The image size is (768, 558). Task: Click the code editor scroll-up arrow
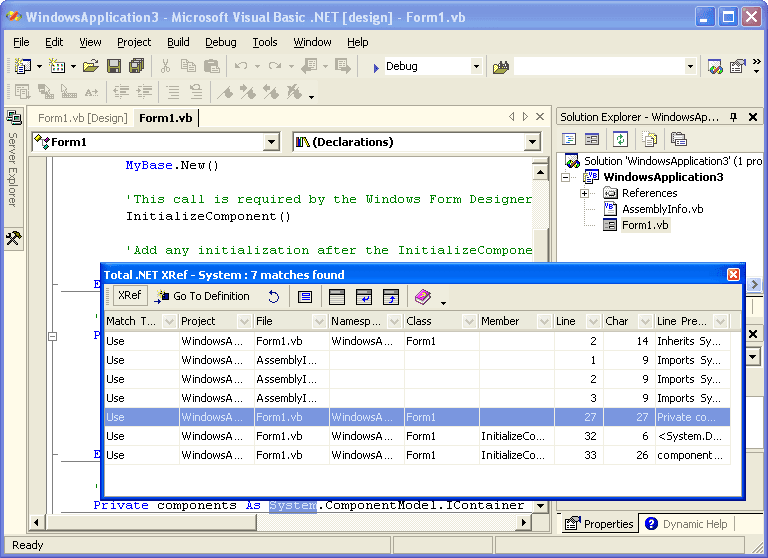(540, 172)
